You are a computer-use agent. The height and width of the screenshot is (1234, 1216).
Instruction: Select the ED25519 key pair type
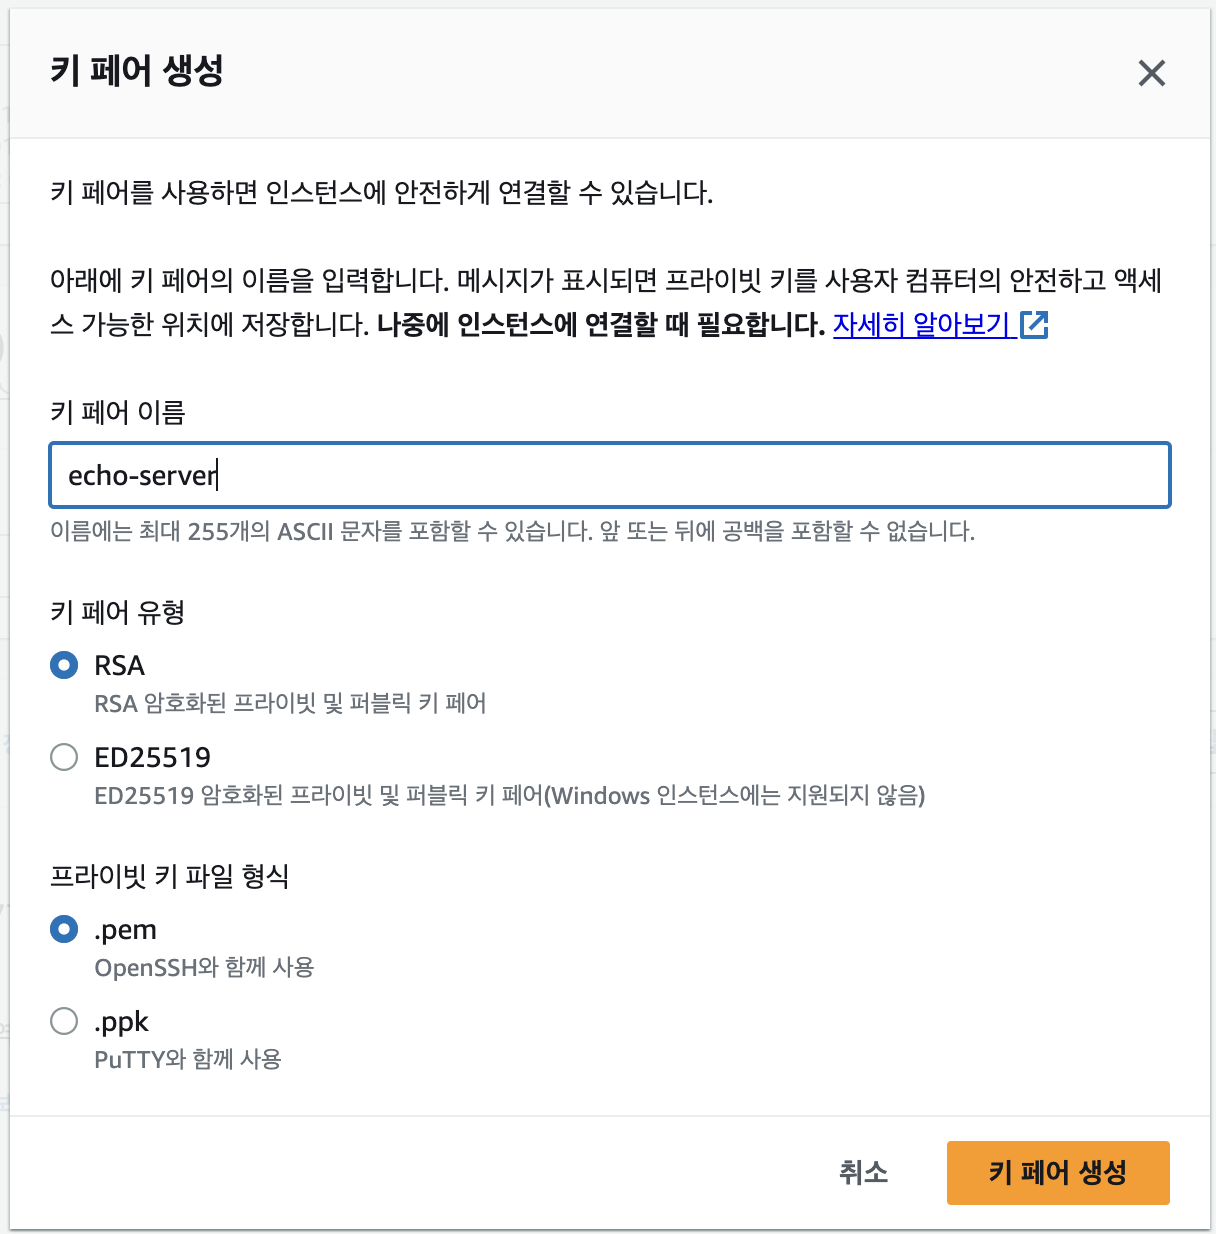click(63, 757)
